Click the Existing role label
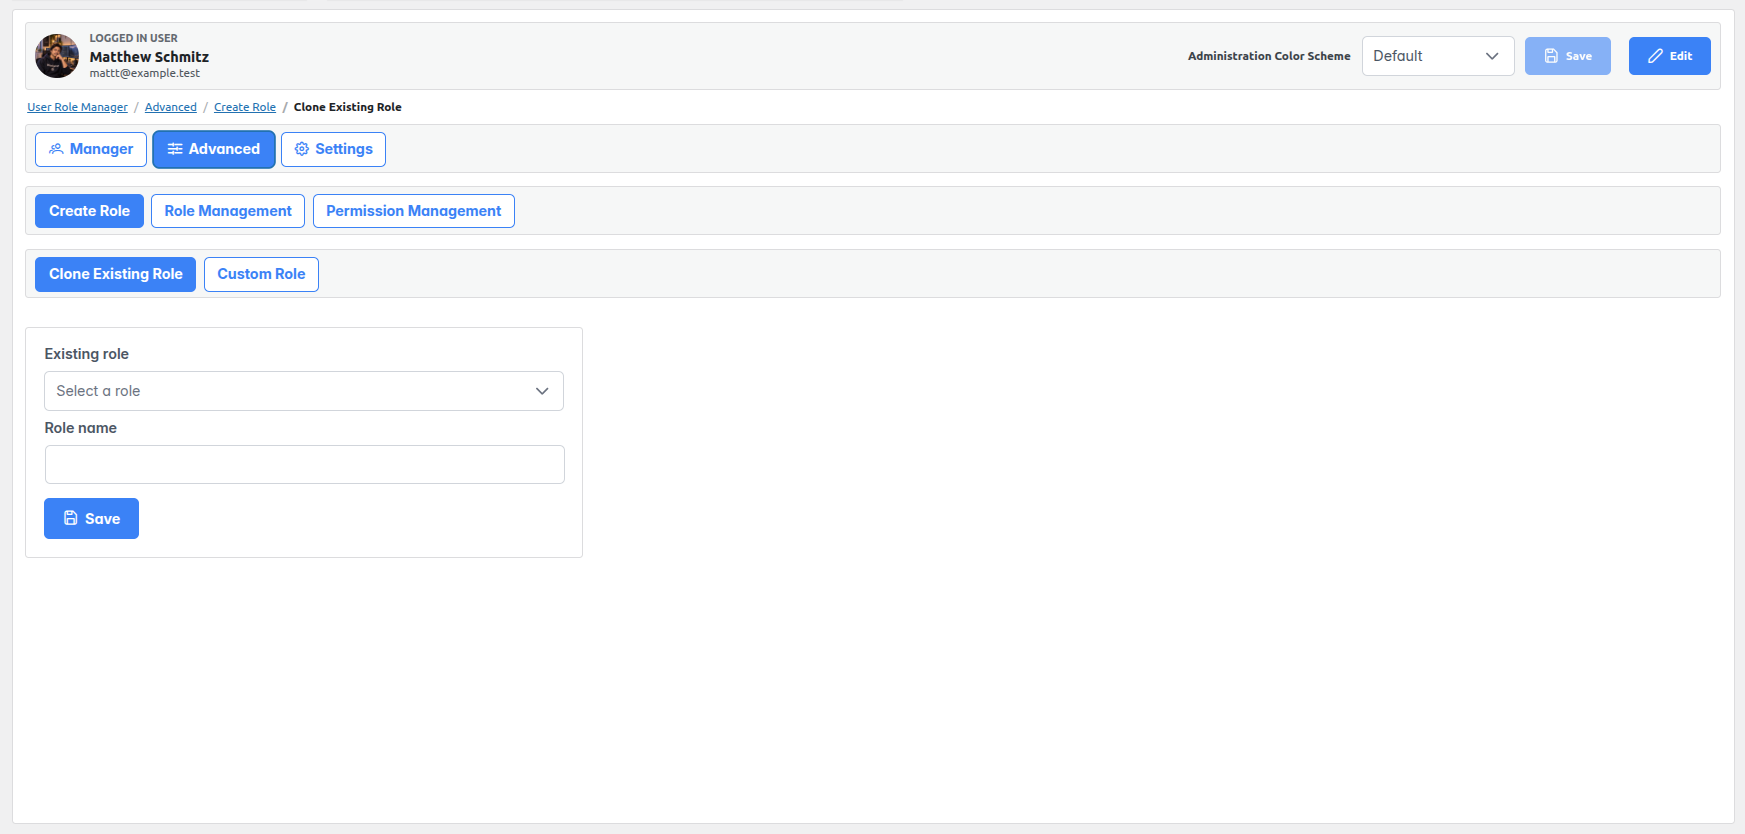Screen dimensions: 1745x834 point(87,354)
